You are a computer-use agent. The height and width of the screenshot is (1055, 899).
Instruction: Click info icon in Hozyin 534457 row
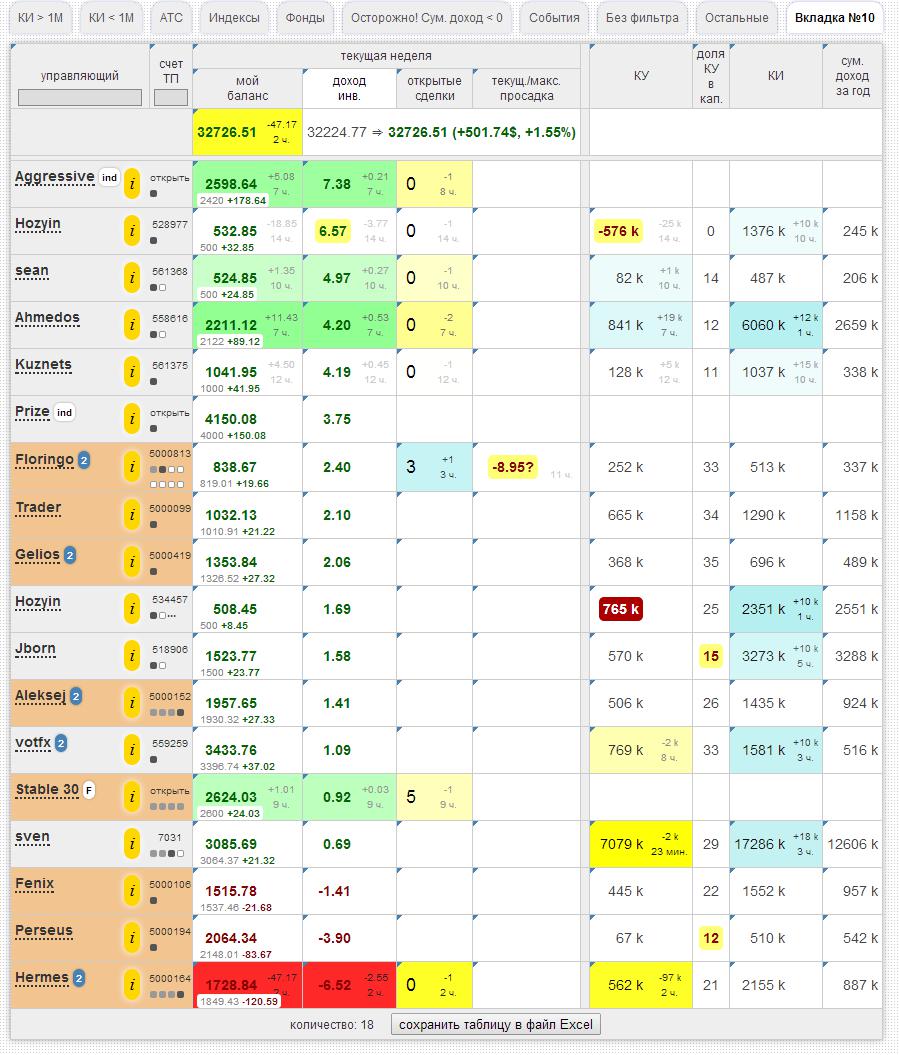pos(133,609)
